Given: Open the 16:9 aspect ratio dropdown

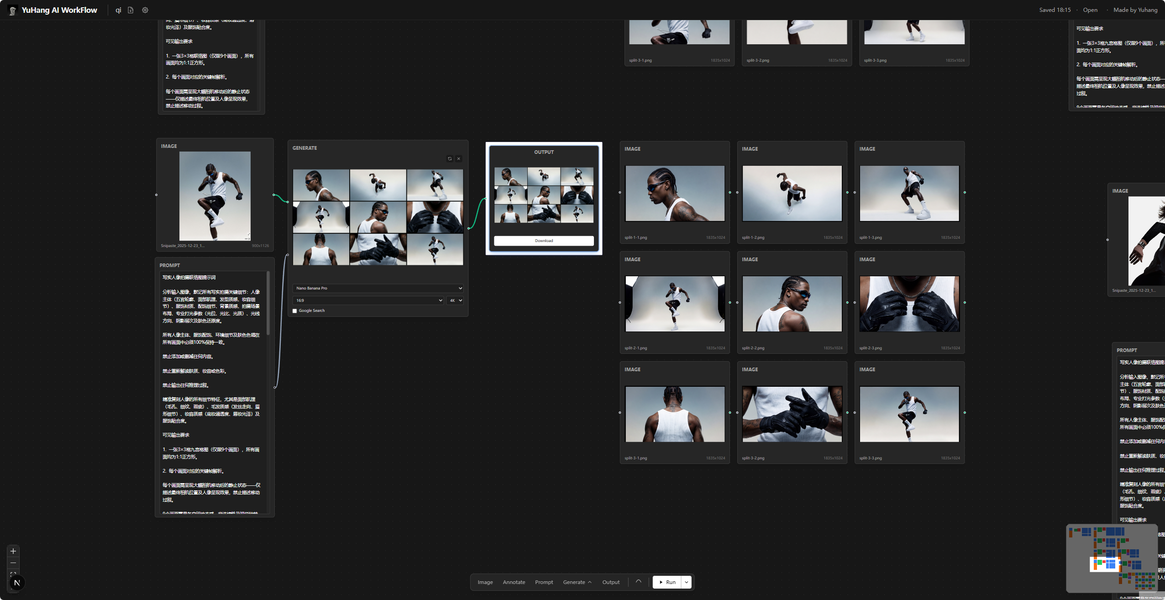Looking at the screenshot, I should pos(369,300).
